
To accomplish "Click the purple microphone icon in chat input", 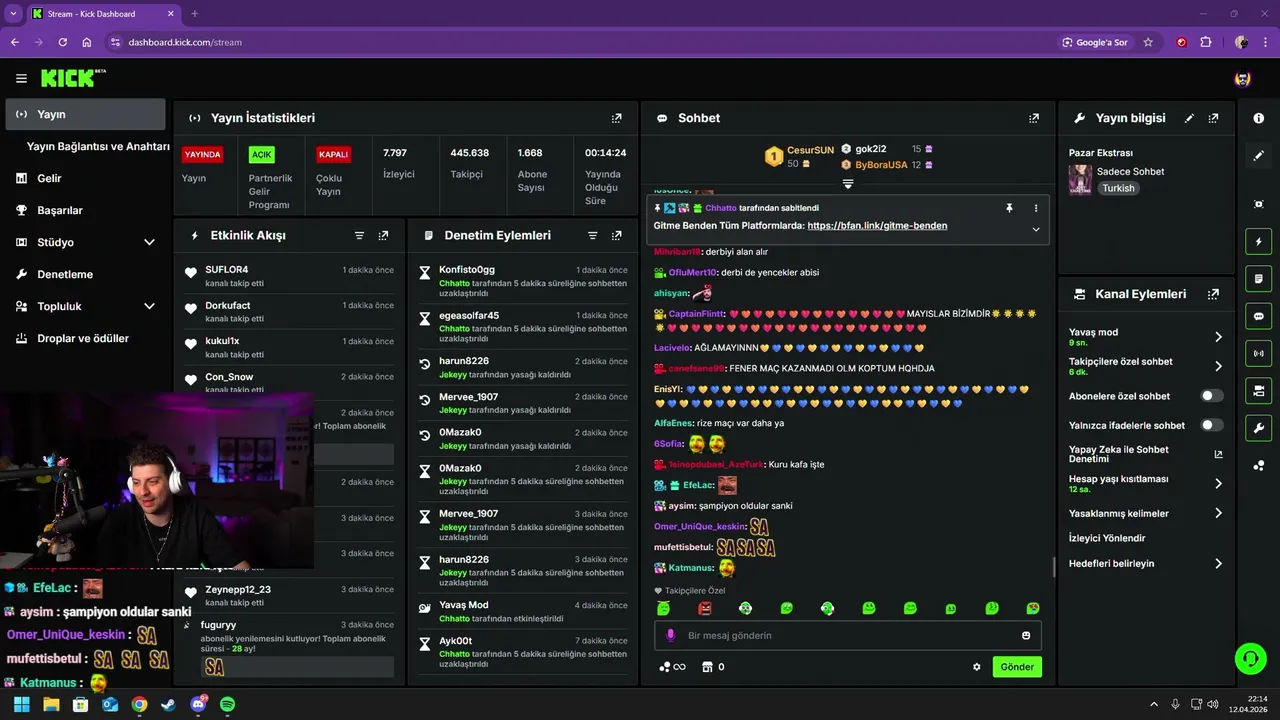I will point(670,635).
